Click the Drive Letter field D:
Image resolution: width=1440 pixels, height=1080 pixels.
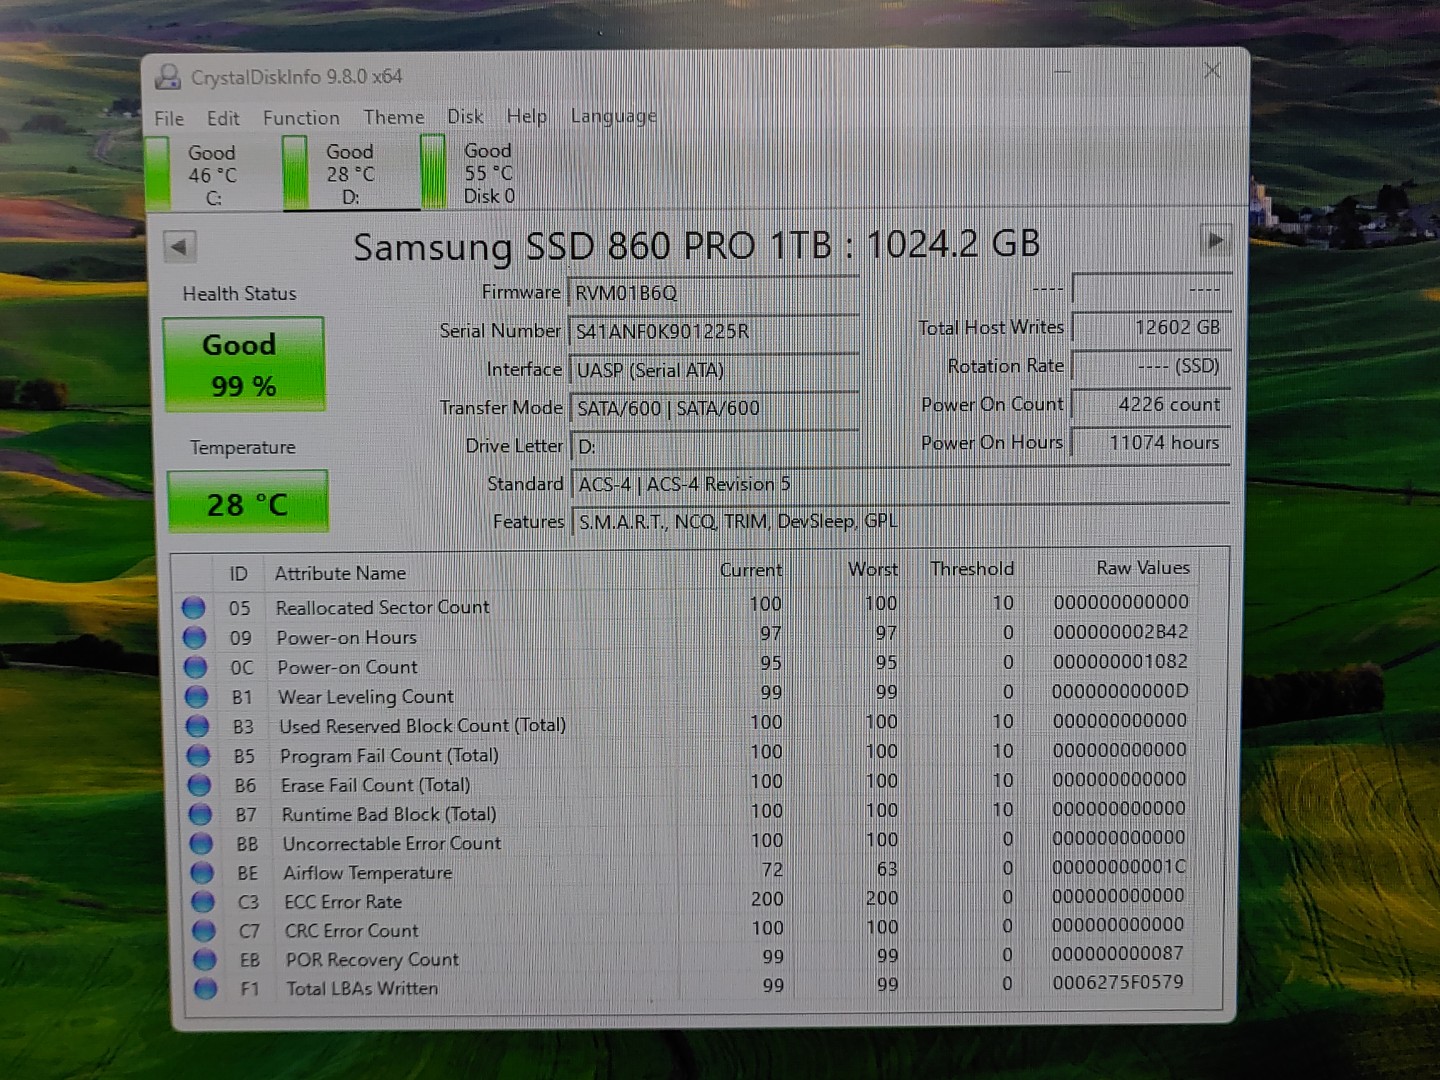click(714, 446)
